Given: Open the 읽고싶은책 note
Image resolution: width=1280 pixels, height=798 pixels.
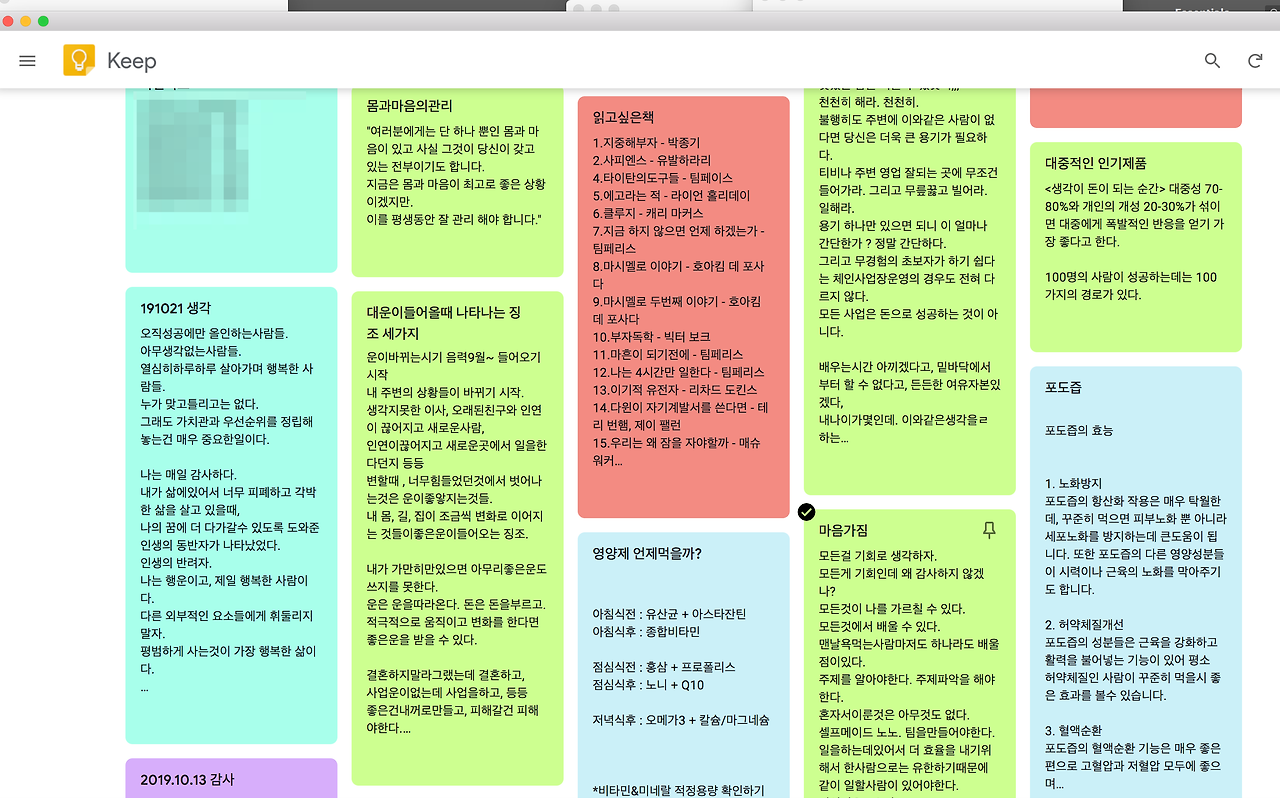Looking at the screenshot, I should (x=683, y=300).
